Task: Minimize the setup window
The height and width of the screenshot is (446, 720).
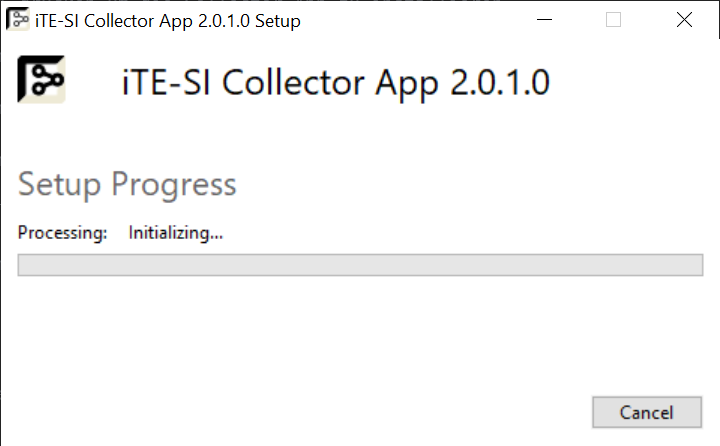Action: [x=543, y=20]
